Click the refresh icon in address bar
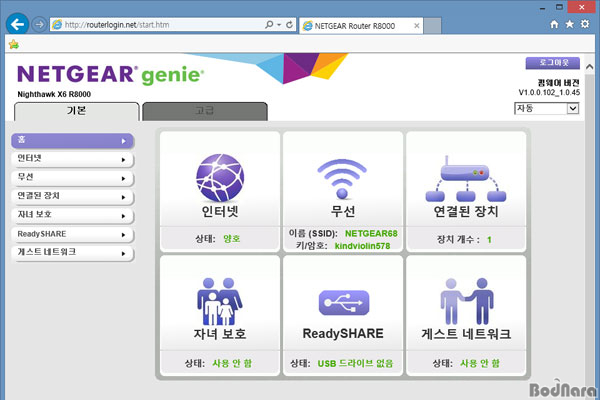 (290, 24)
